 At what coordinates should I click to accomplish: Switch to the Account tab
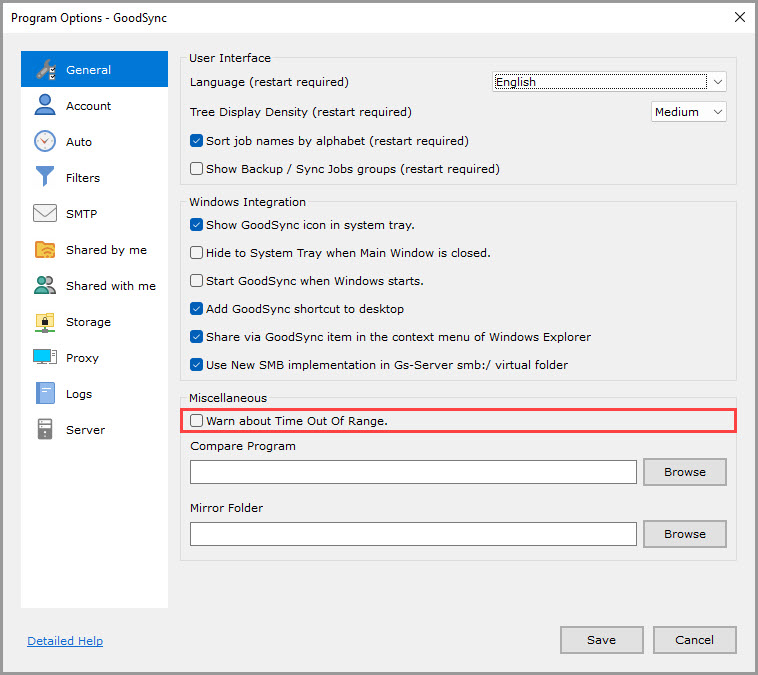pos(94,105)
